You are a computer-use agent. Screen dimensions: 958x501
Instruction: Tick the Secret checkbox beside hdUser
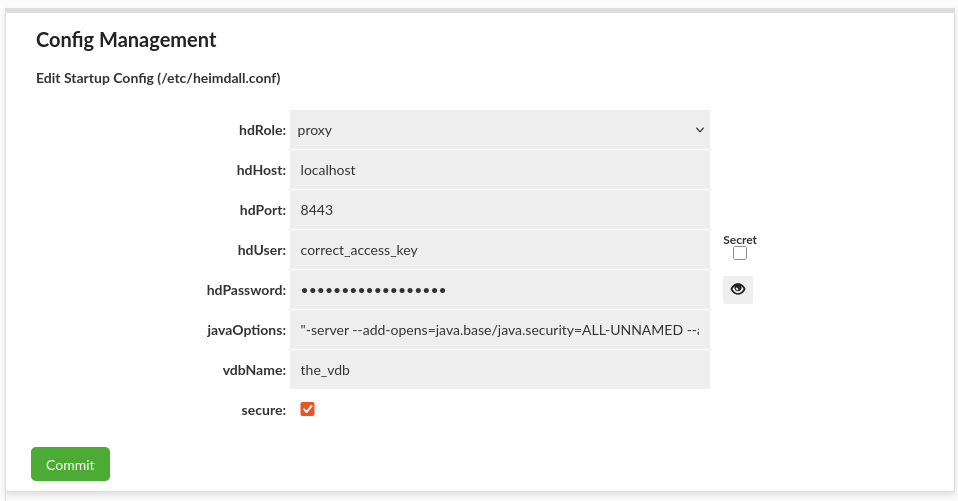[740, 253]
